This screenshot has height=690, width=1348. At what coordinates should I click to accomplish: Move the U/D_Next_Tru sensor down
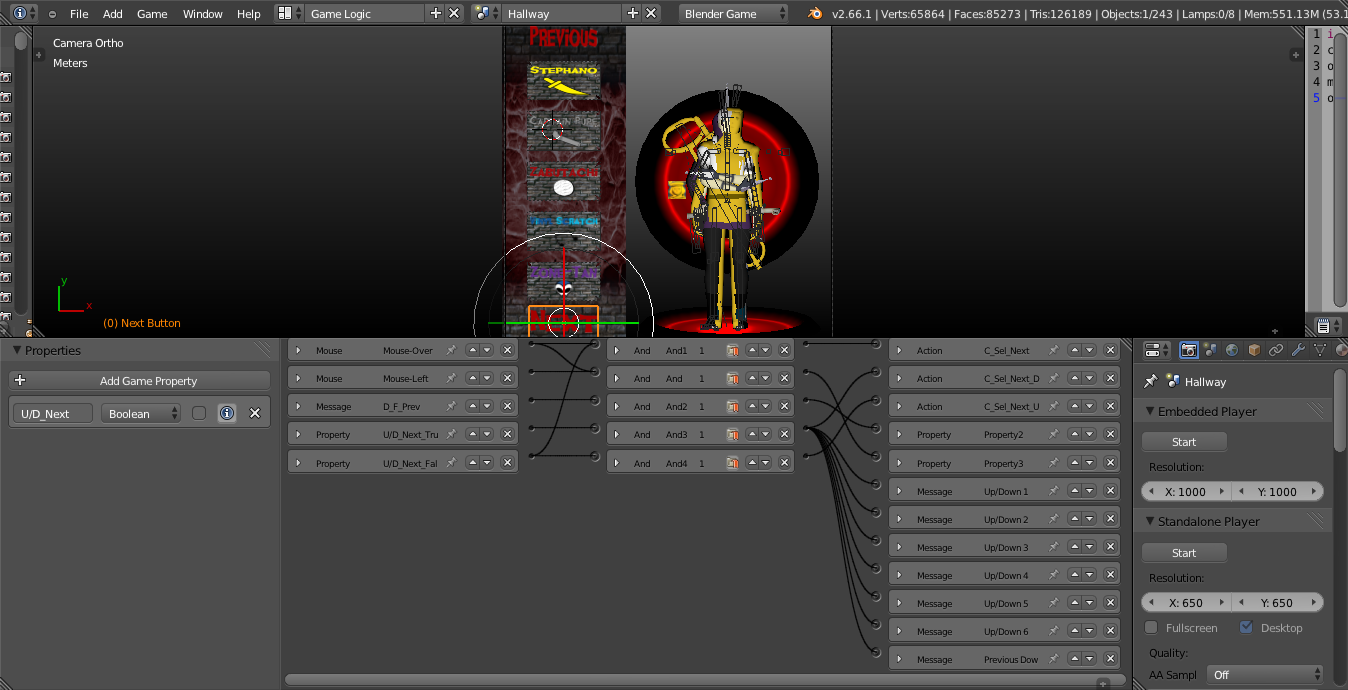pyautogui.click(x=486, y=434)
